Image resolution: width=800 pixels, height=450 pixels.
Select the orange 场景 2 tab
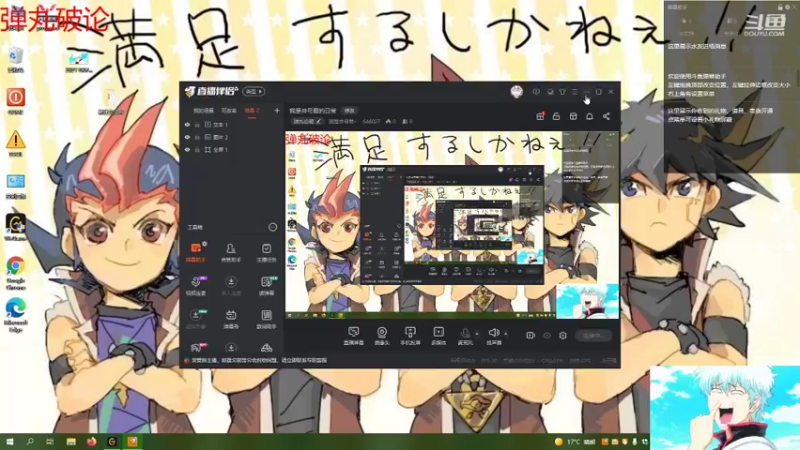pos(252,111)
